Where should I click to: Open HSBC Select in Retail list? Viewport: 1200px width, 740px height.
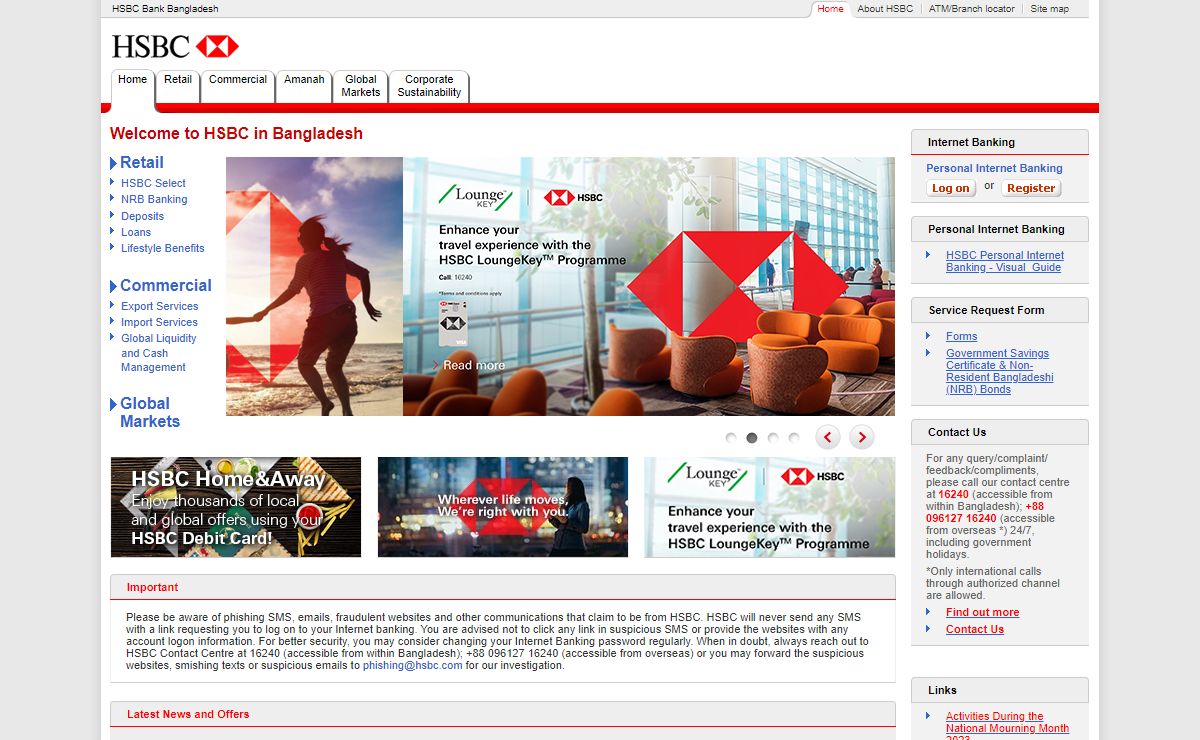coord(153,183)
